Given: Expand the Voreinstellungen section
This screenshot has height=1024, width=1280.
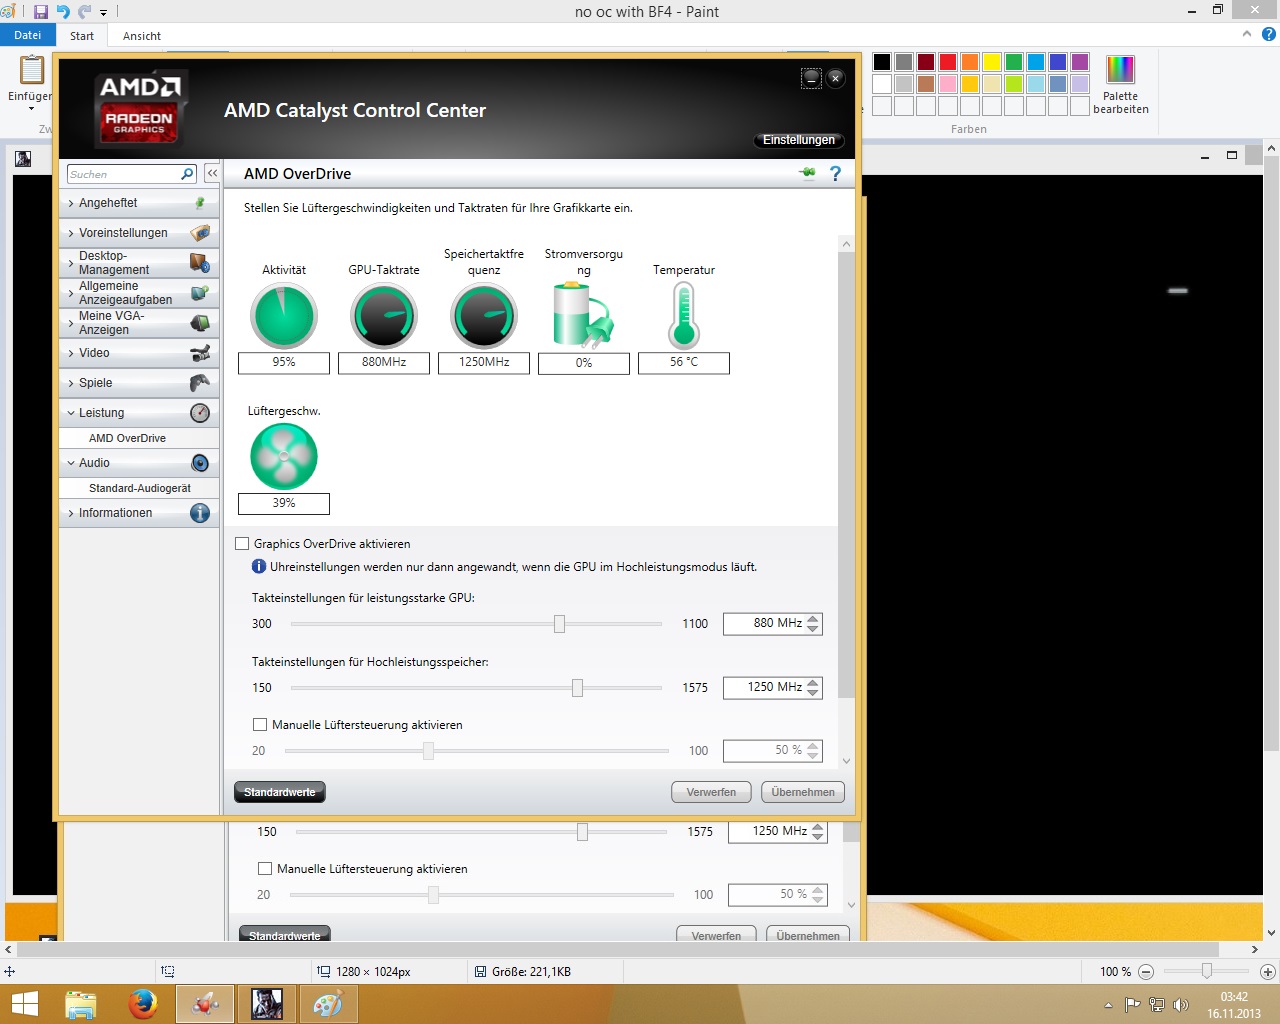Looking at the screenshot, I should click(139, 233).
